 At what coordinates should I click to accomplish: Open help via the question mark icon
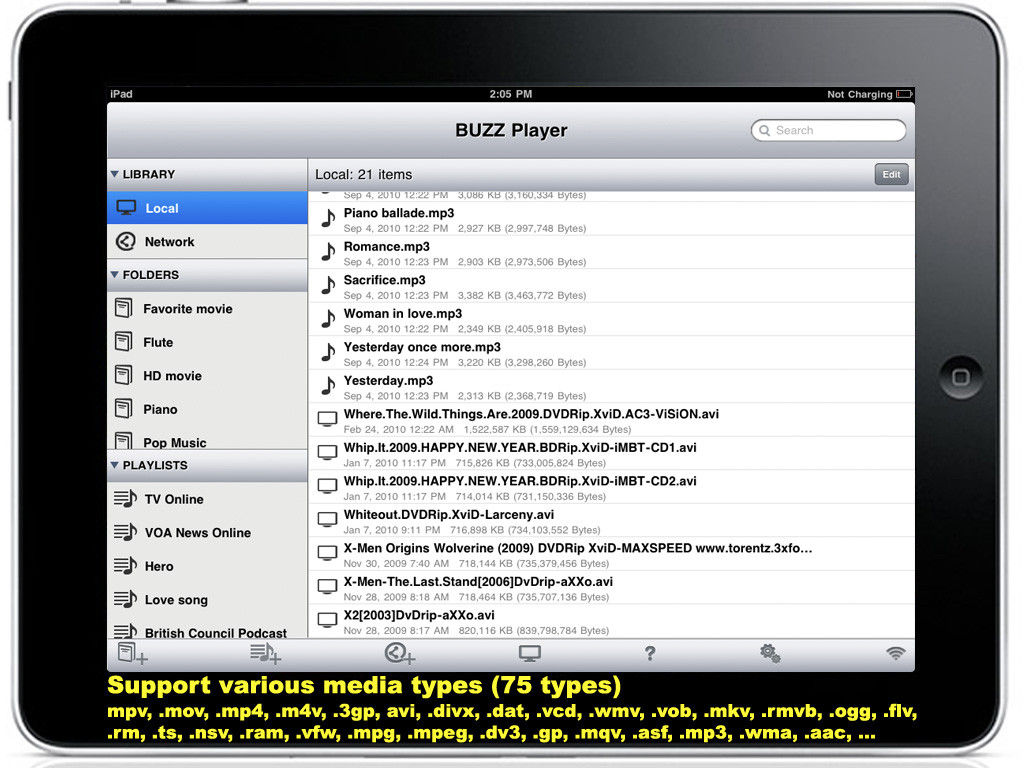tap(650, 653)
